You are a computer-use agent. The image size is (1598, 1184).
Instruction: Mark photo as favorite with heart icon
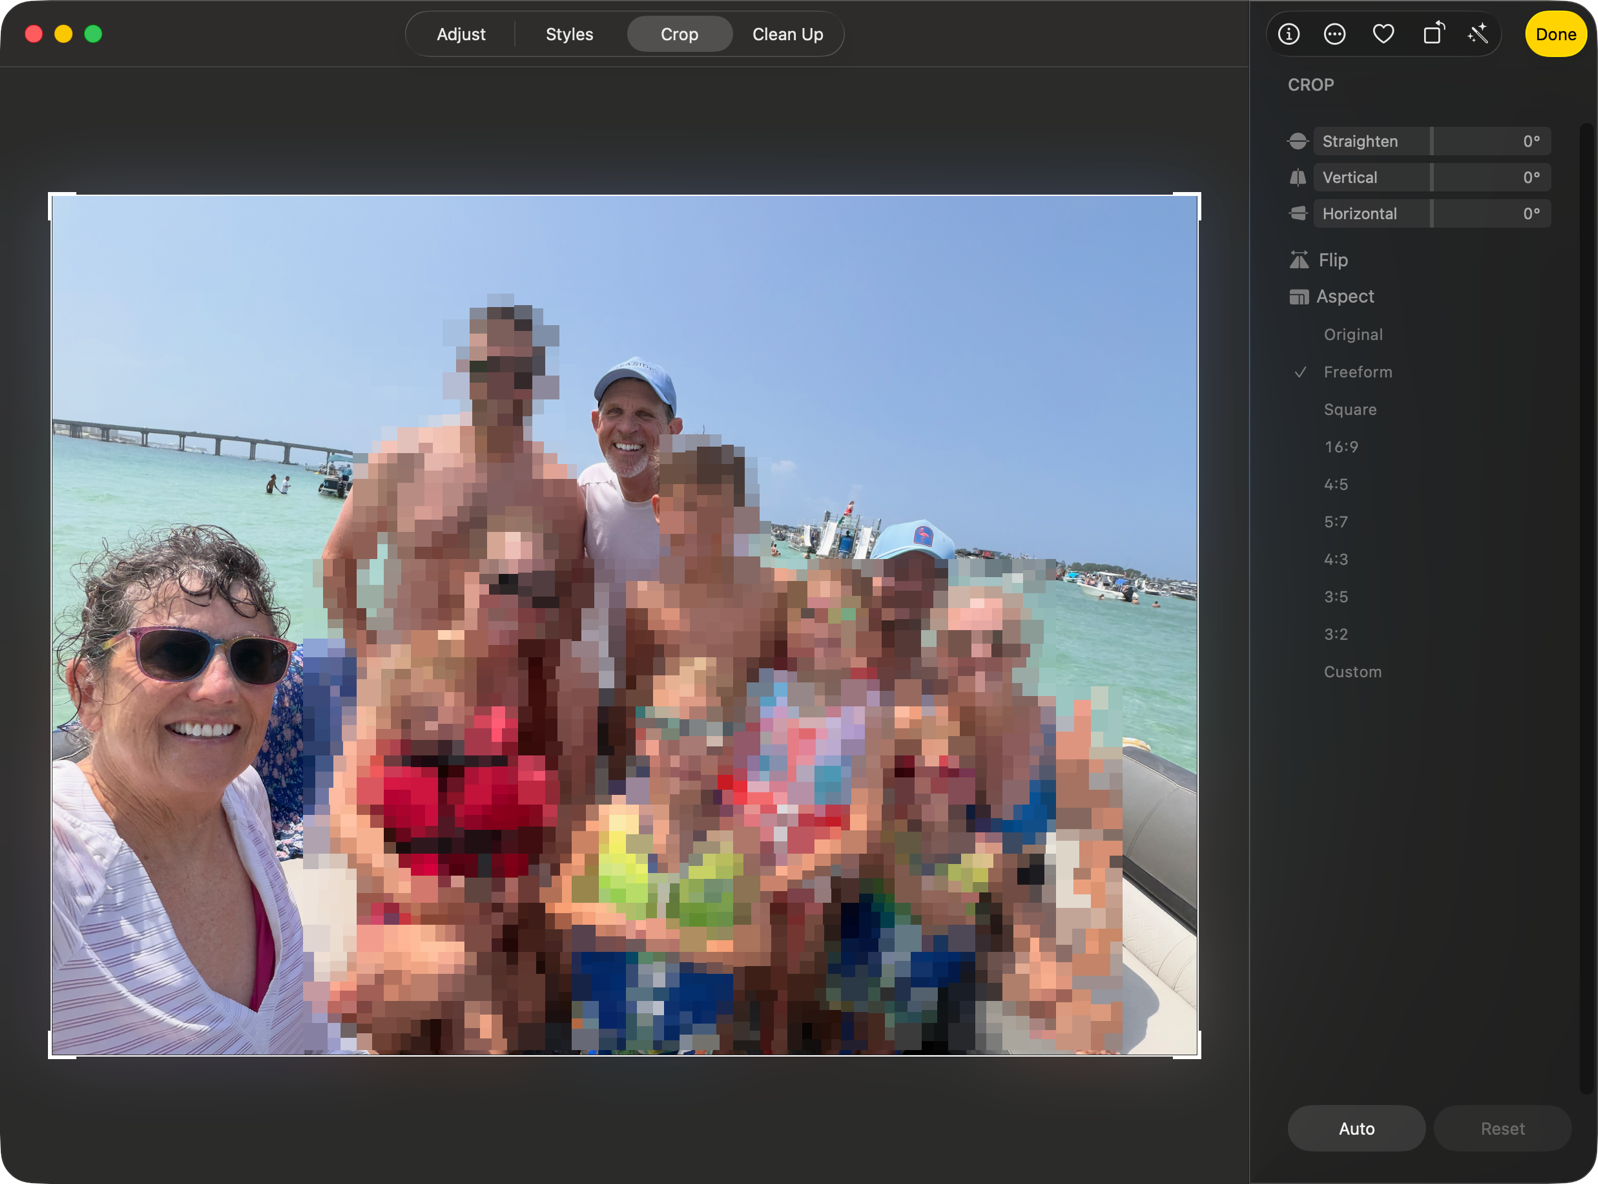[x=1383, y=34]
